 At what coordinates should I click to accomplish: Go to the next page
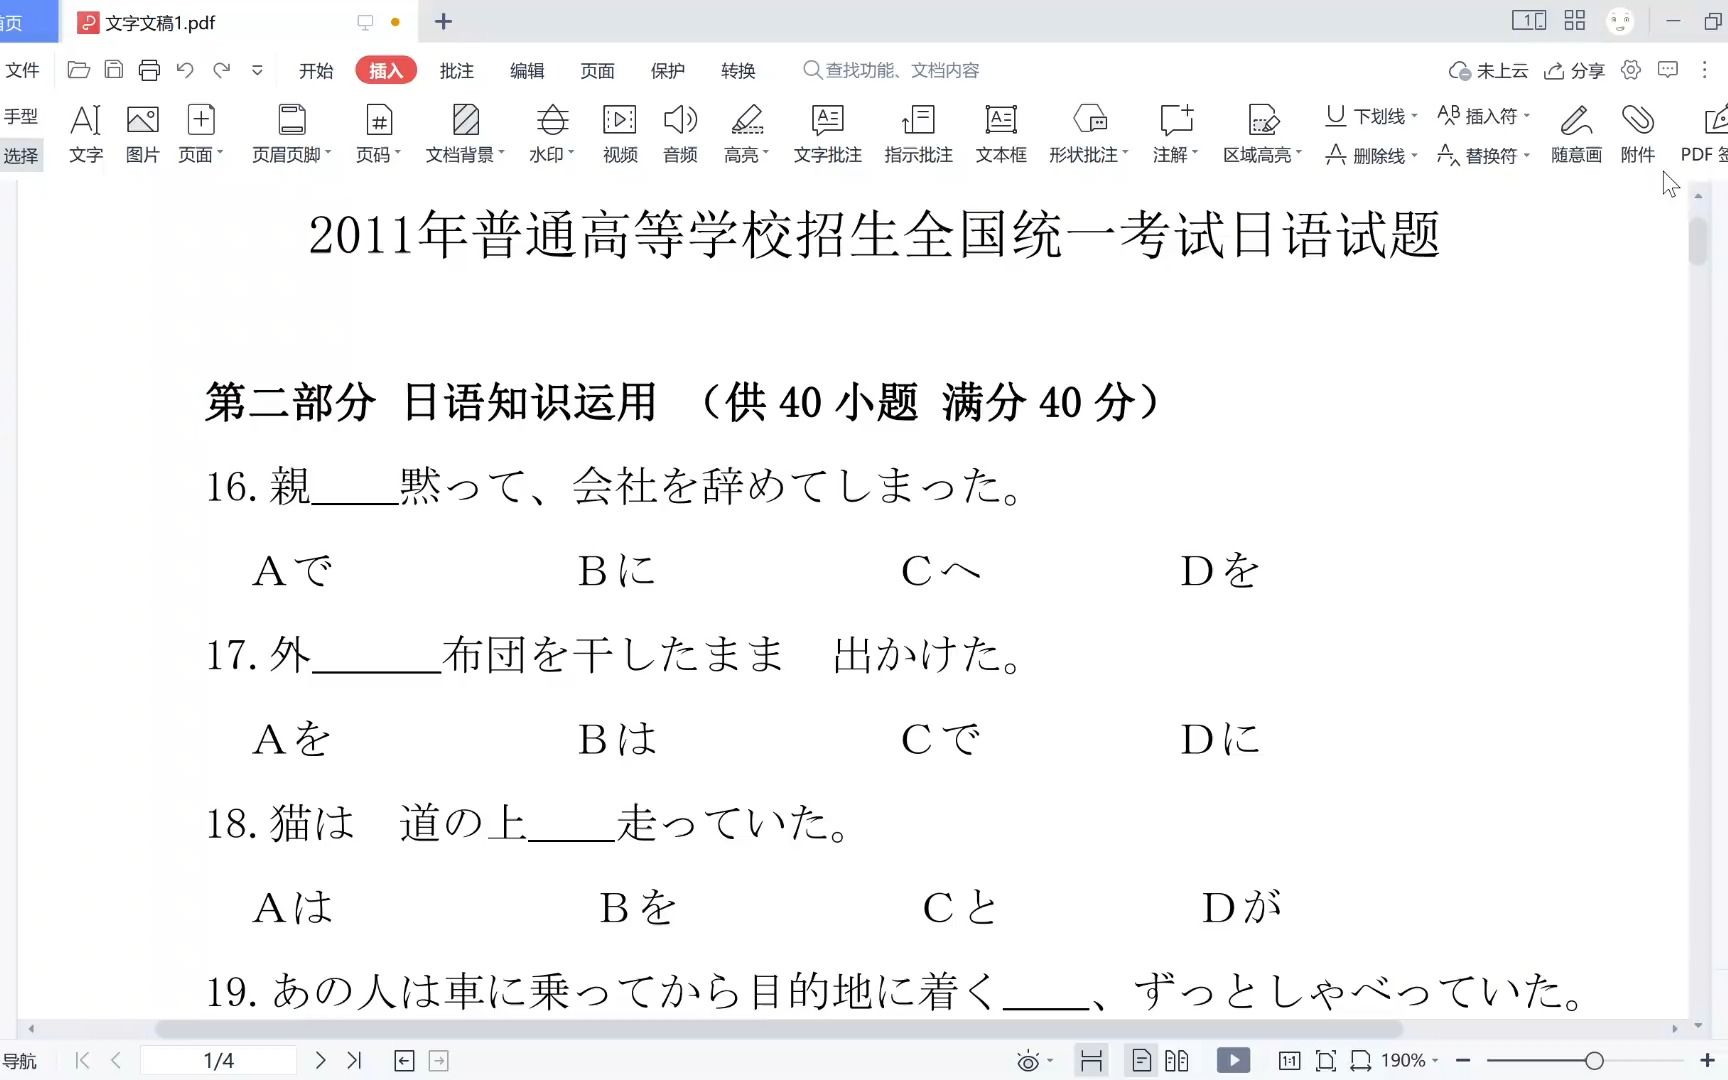tap(320, 1060)
